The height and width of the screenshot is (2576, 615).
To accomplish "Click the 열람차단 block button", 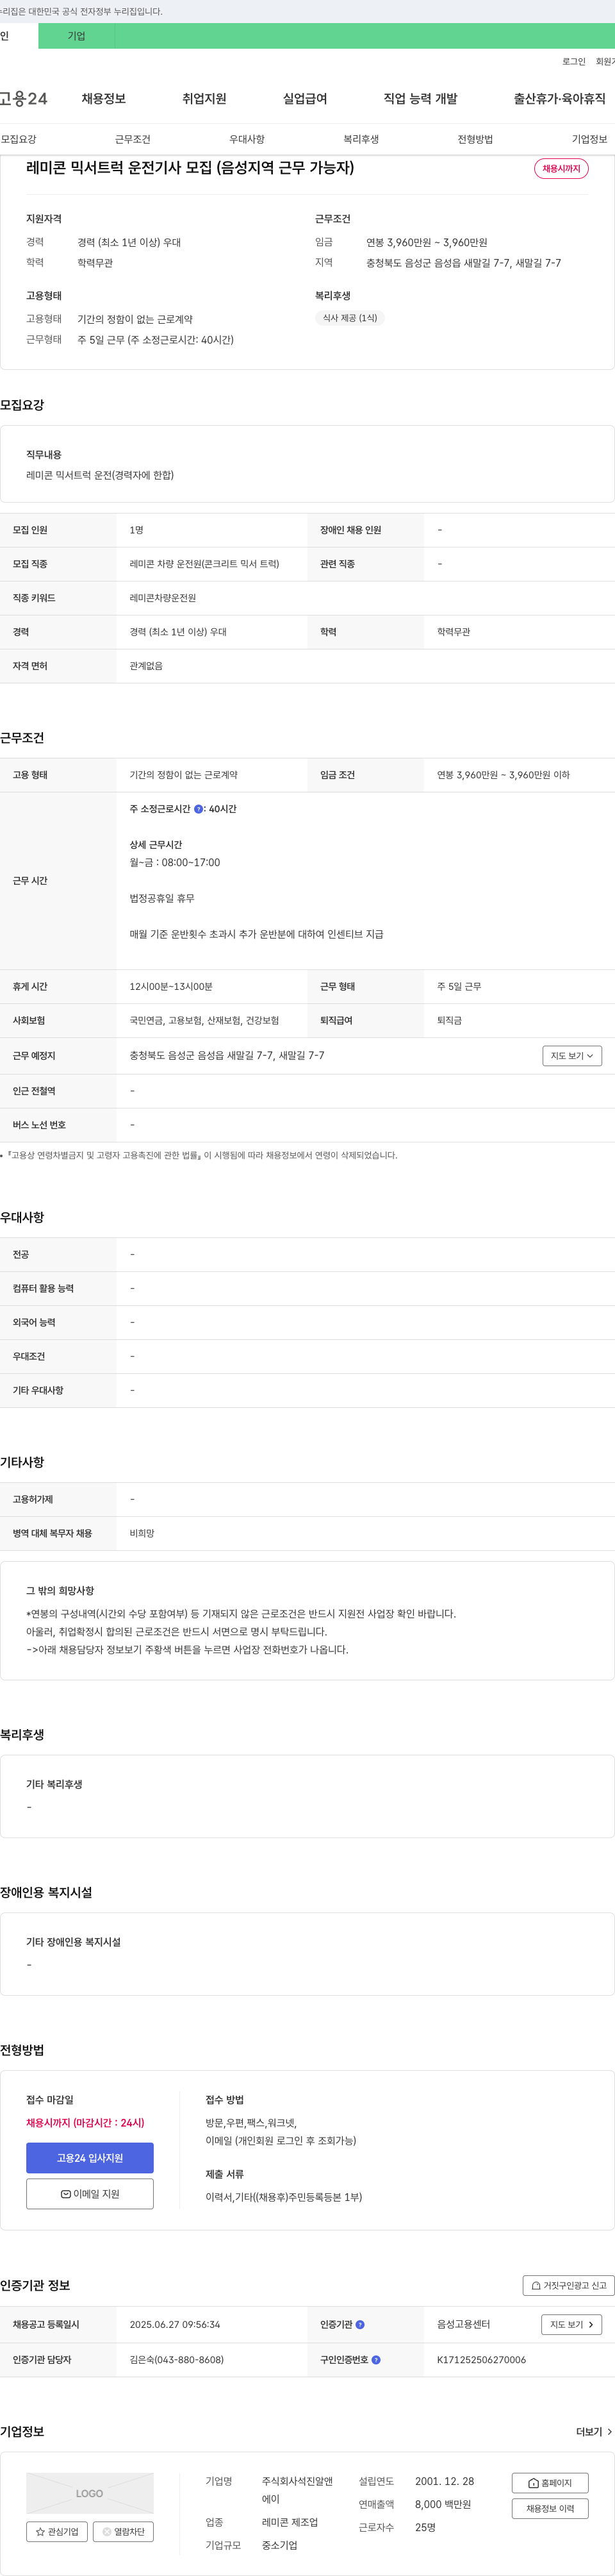I will coord(123,2531).
